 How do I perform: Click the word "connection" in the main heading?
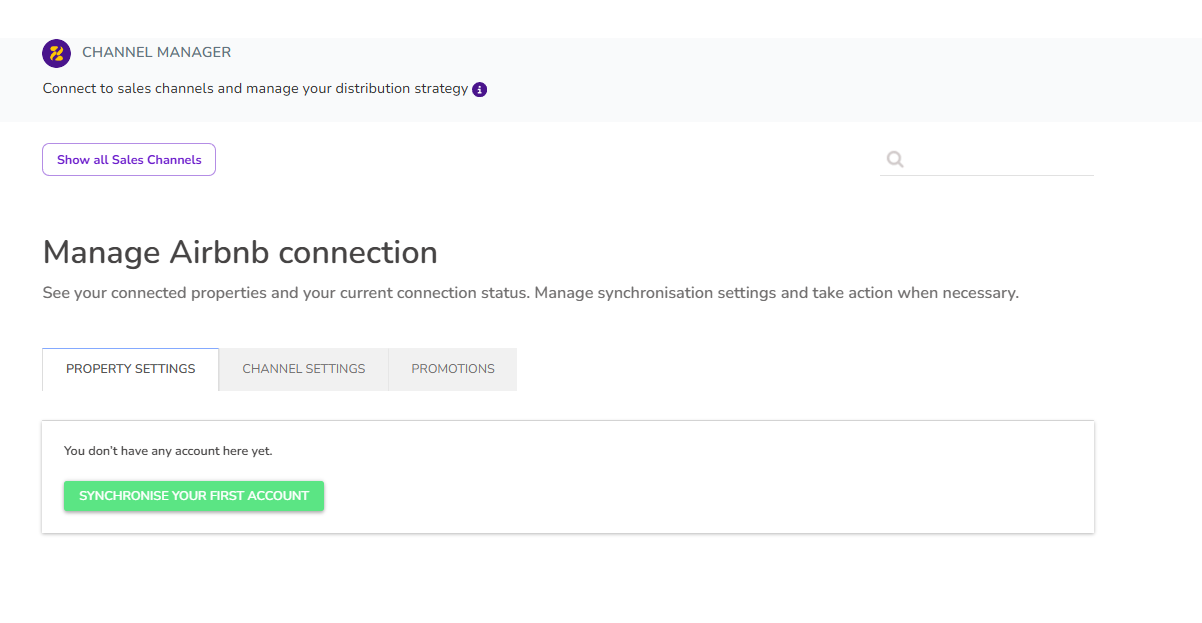[x=358, y=253]
